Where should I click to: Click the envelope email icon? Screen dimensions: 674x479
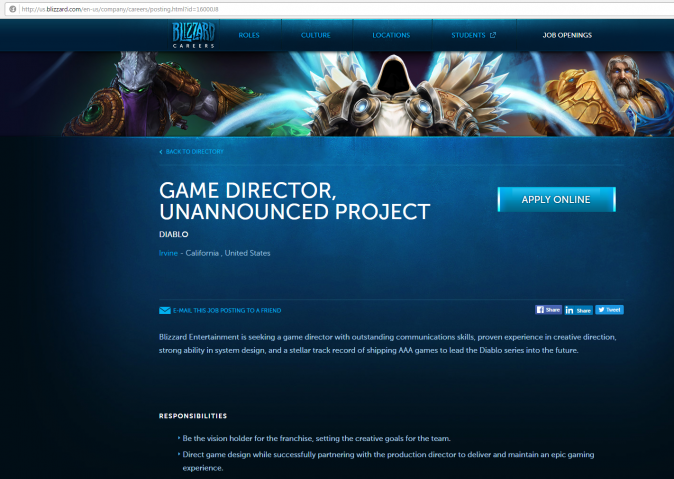165,310
